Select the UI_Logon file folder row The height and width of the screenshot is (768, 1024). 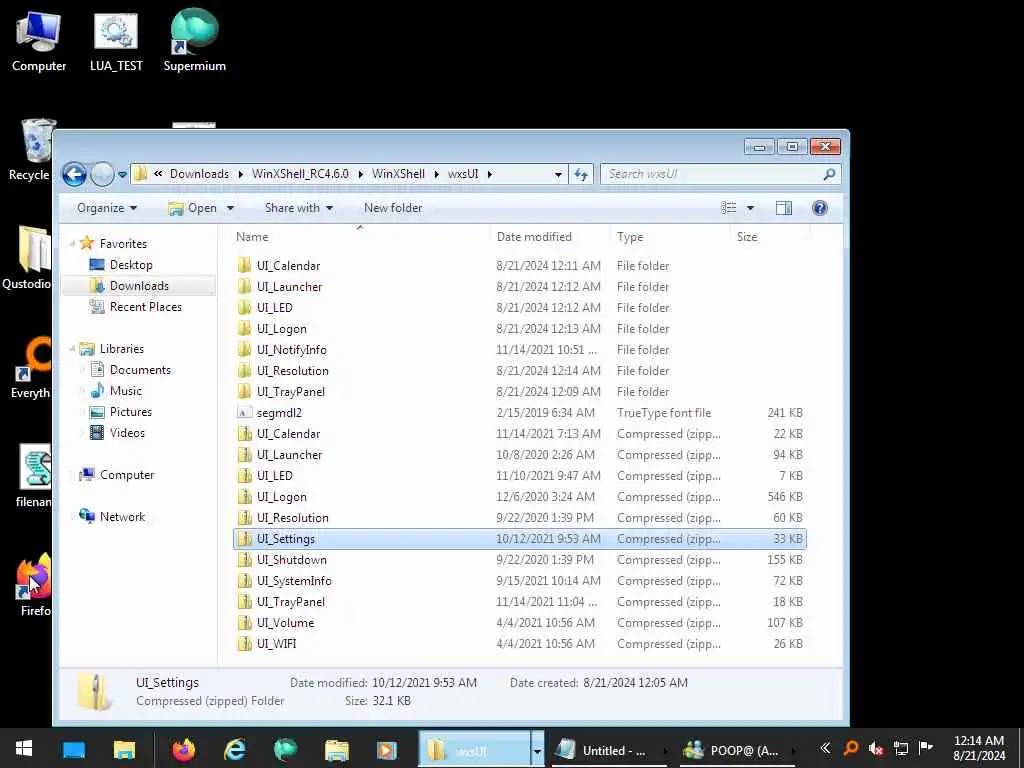pyautogui.click(x=520, y=328)
